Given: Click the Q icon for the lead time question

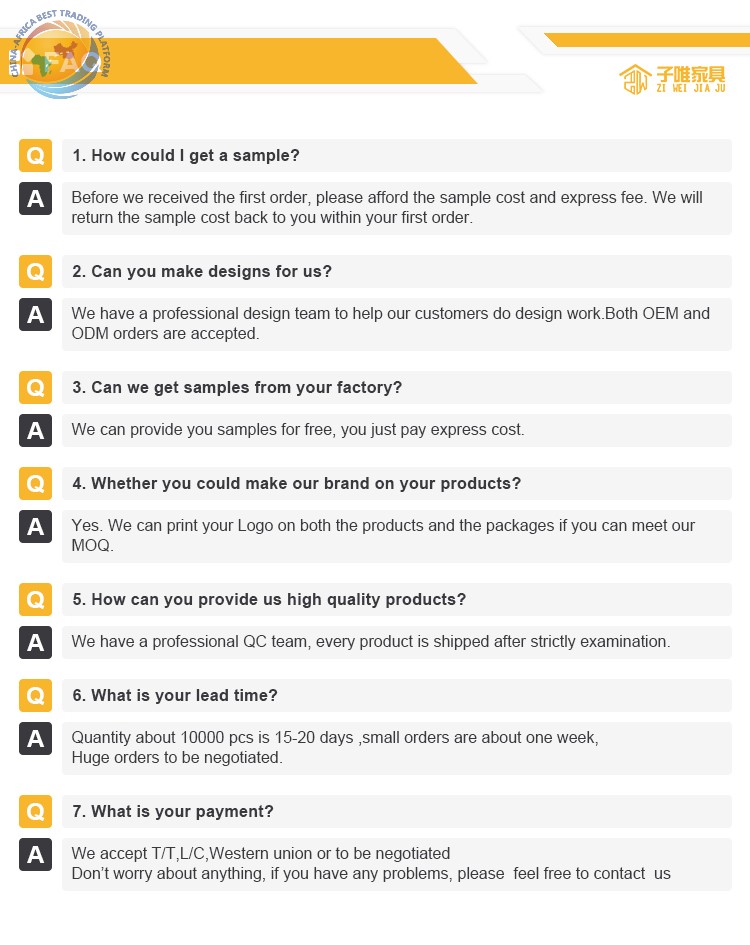Looking at the screenshot, I should tap(36, 695).
